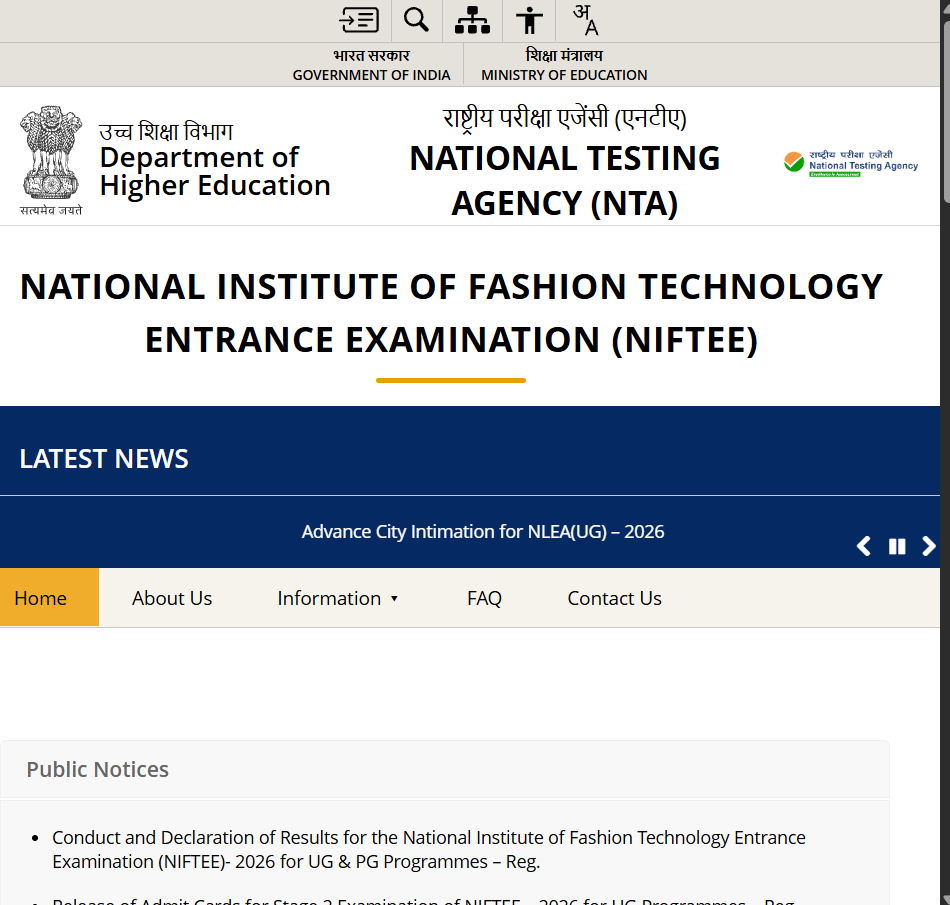Open the Home menu tab
The image size is (950, 905).
coord(49,597)
